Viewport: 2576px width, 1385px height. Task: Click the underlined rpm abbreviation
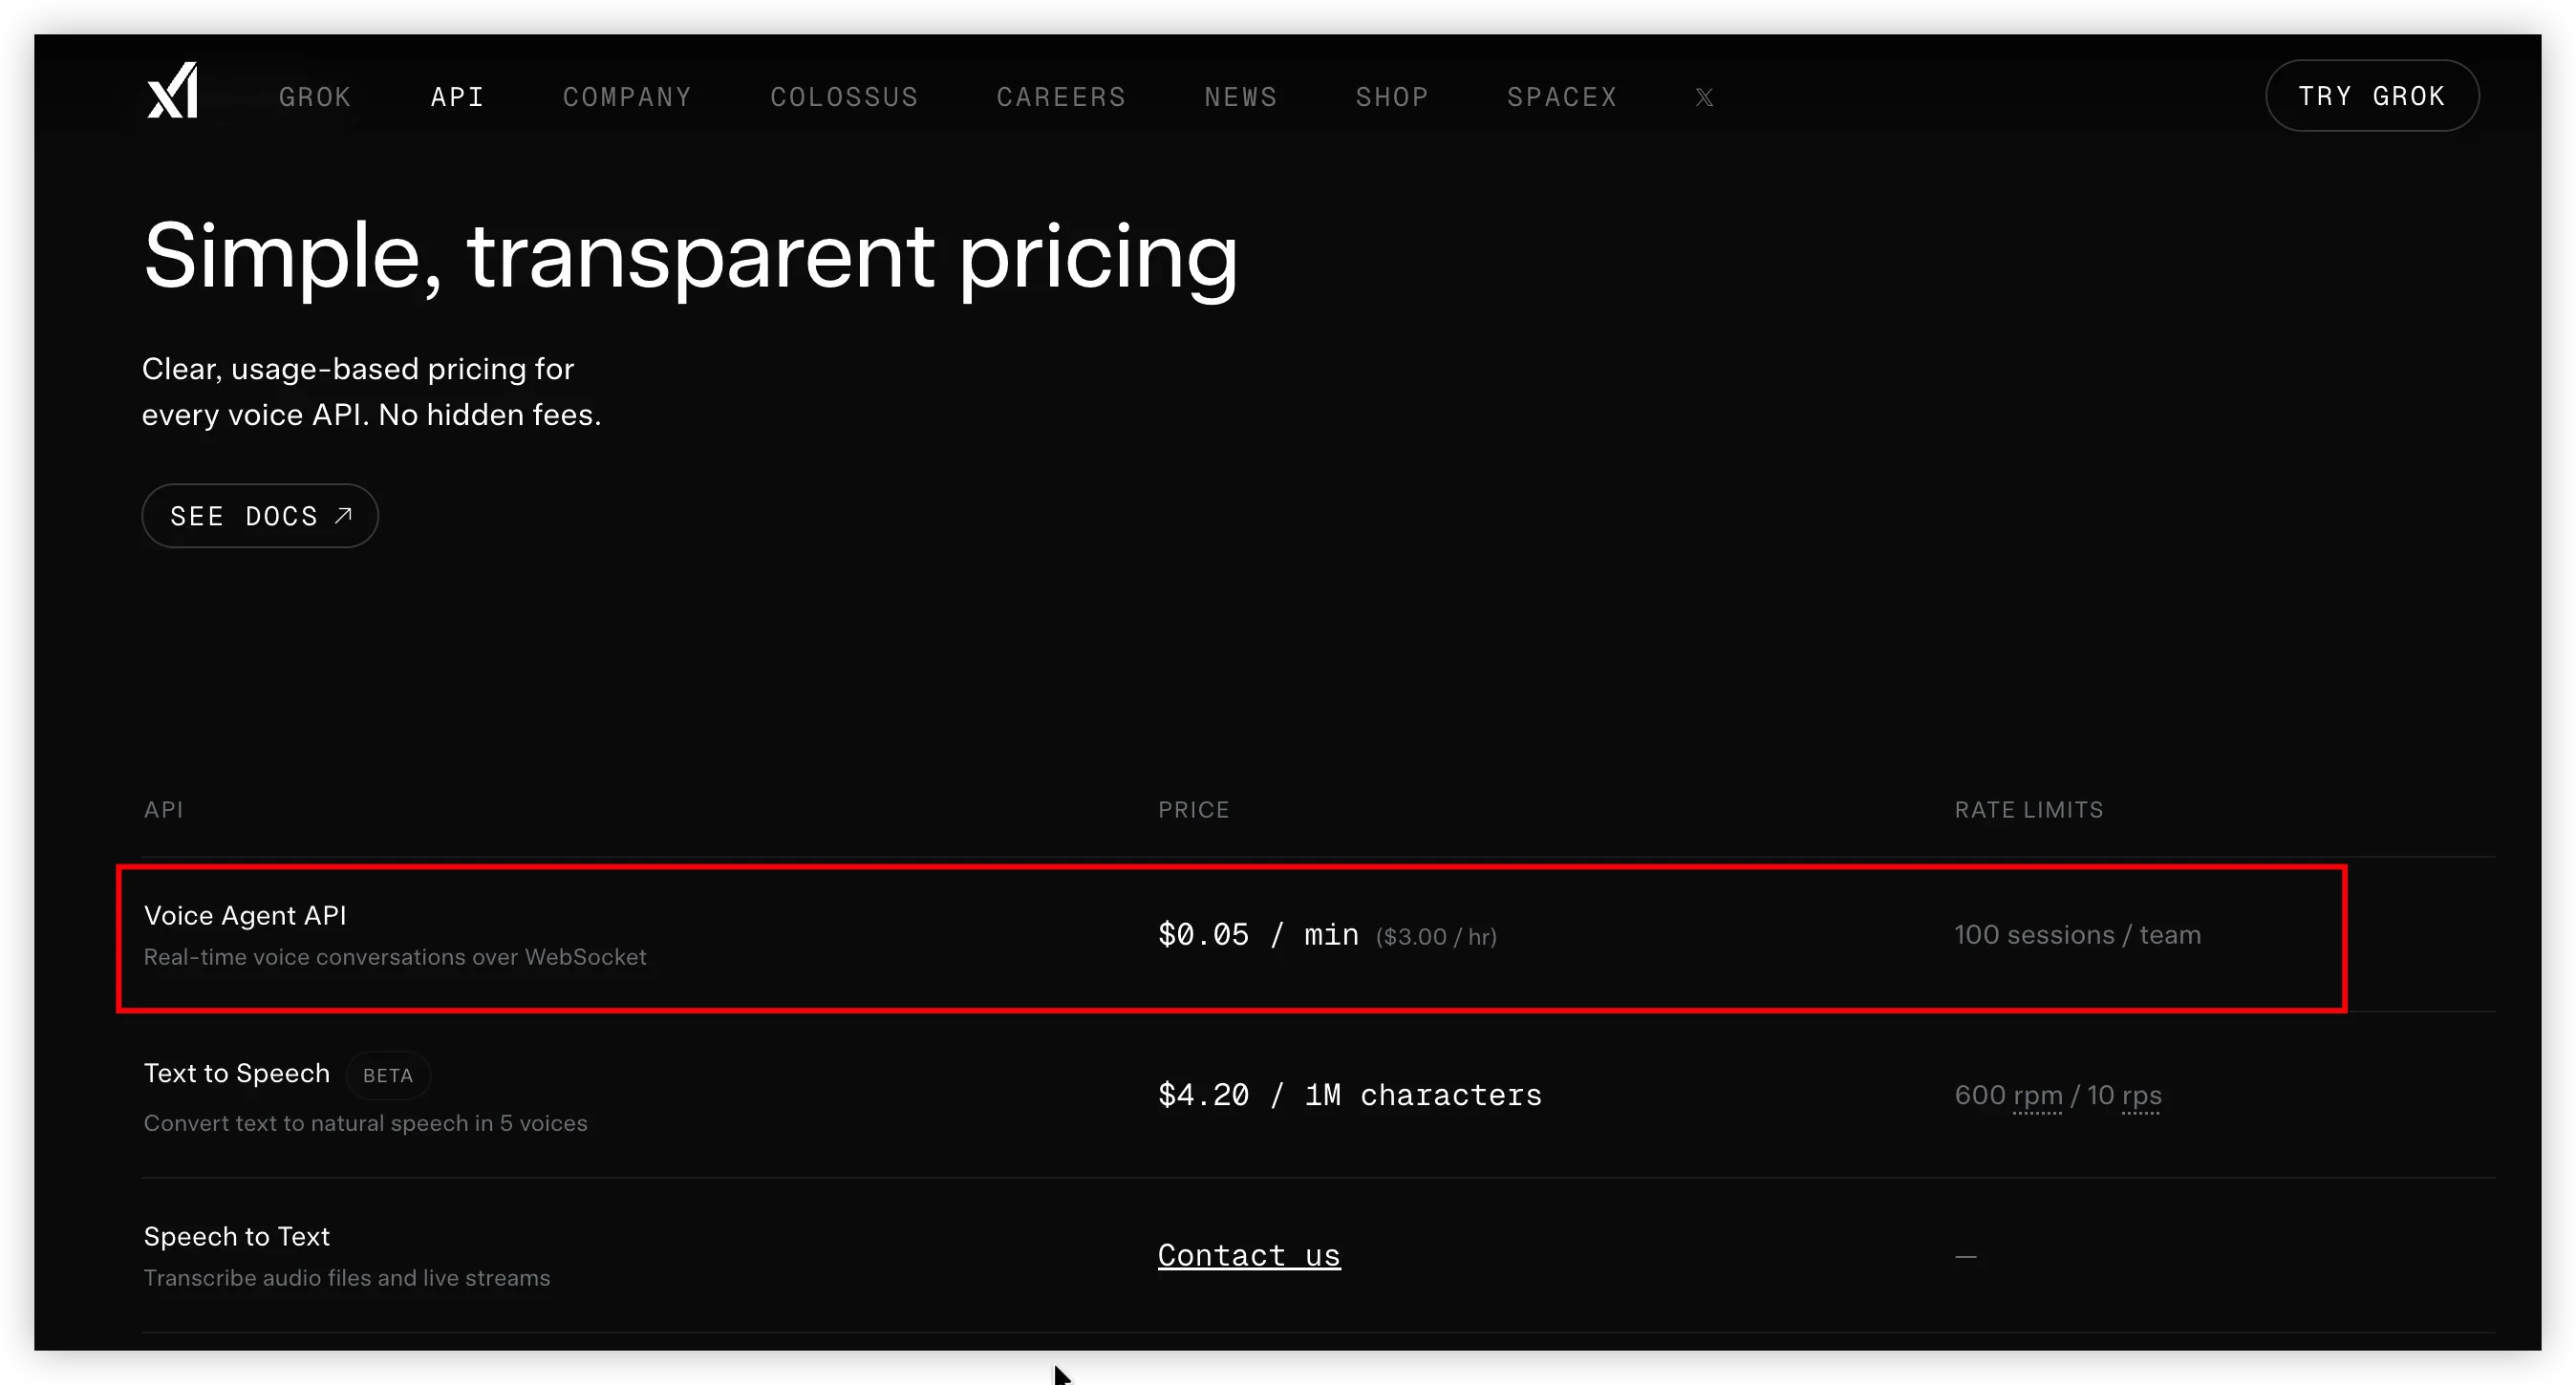coord(2037,1095)
